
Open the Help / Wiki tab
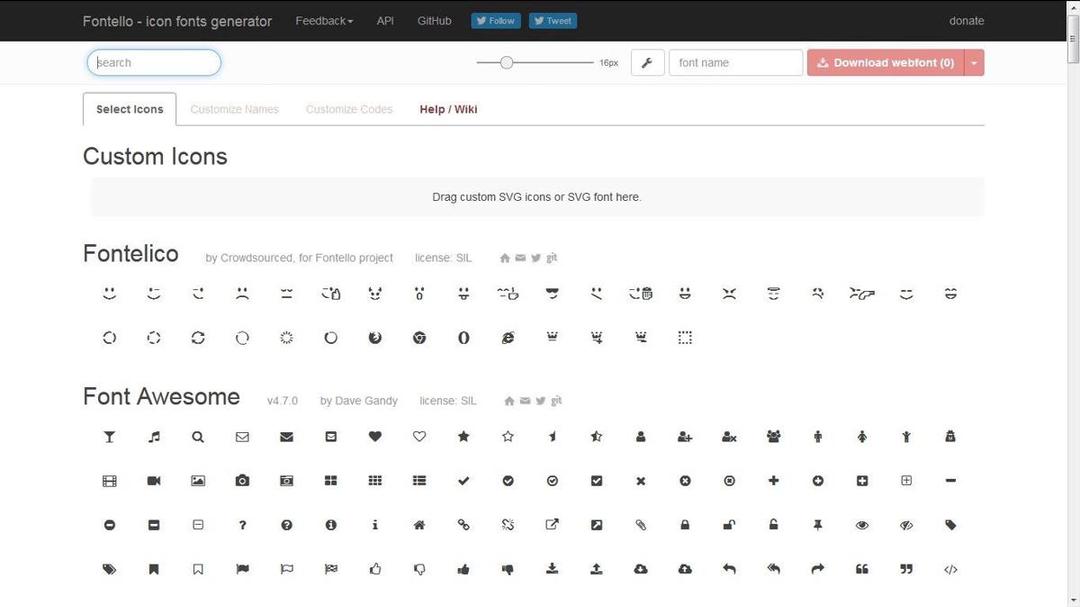tap(448, 110)
